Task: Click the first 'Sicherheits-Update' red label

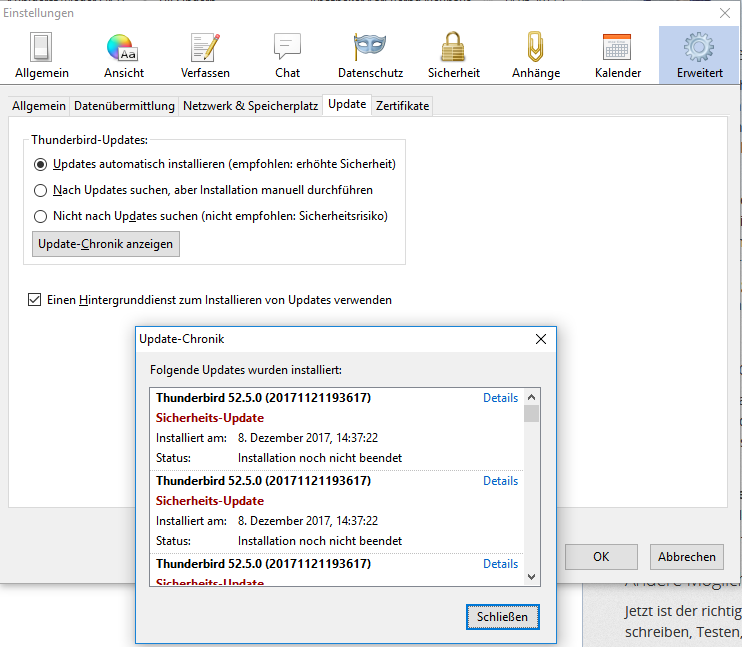Action: tap(210, 418)
